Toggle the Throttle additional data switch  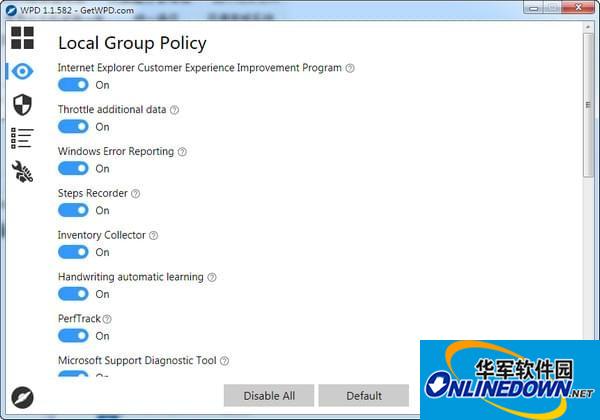point(73,127)
